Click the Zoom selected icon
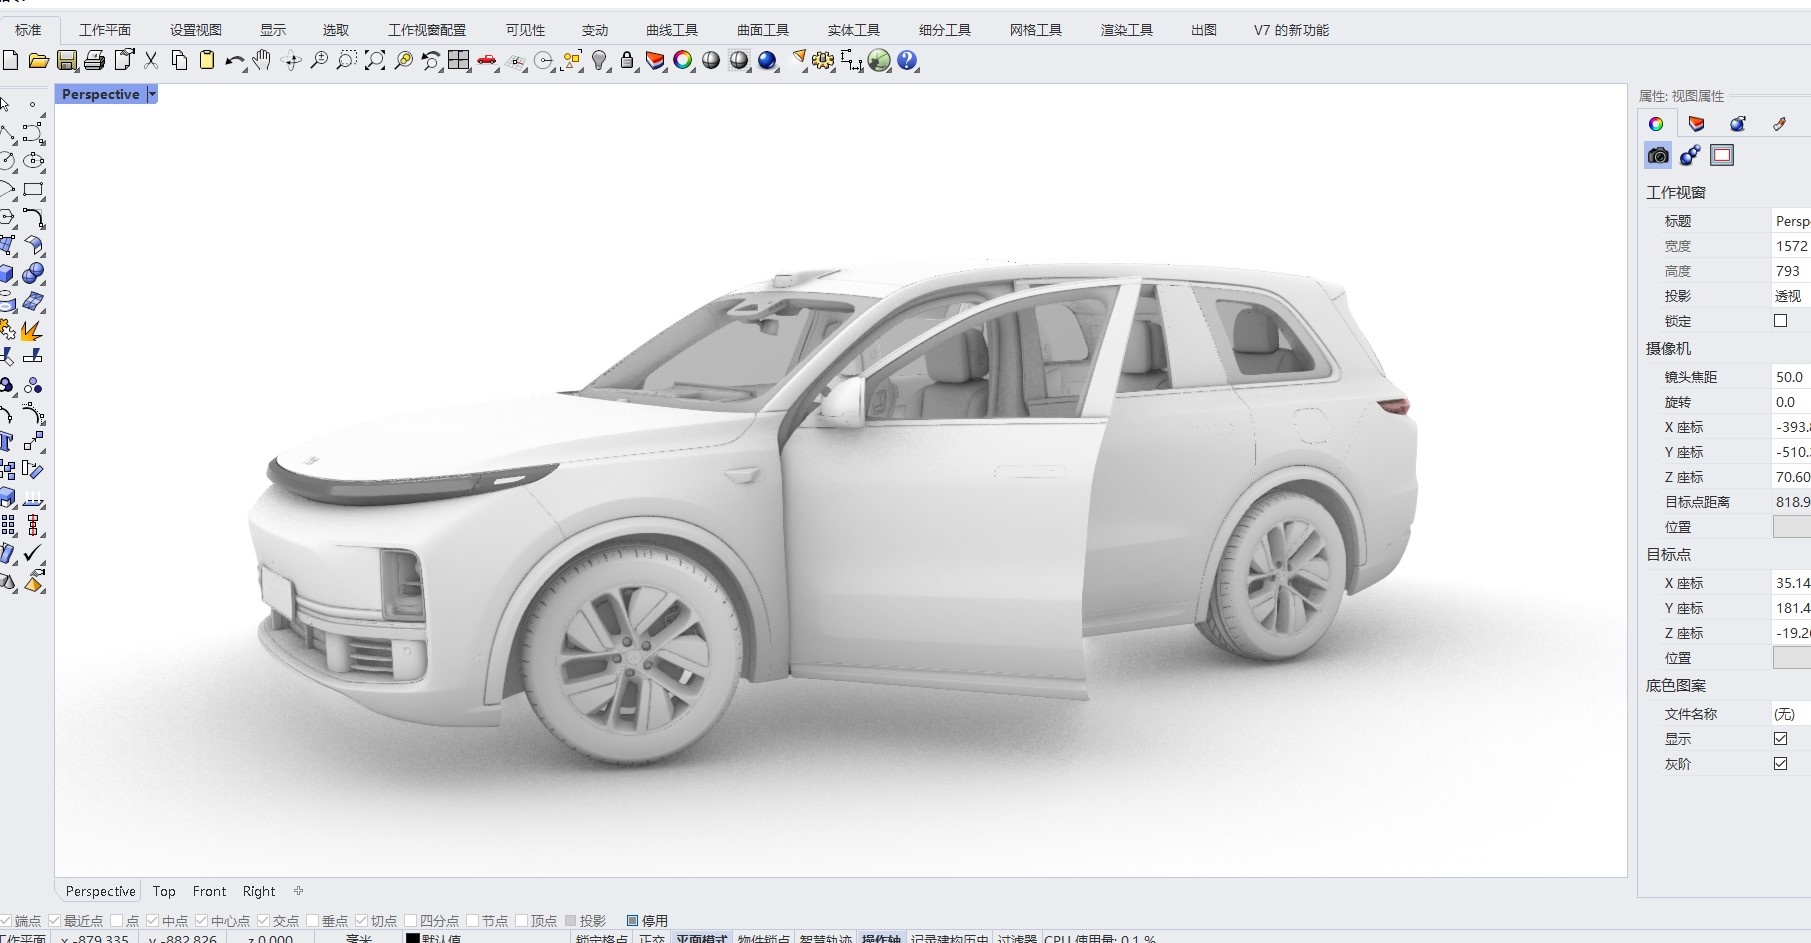 (x=403, y=61)
